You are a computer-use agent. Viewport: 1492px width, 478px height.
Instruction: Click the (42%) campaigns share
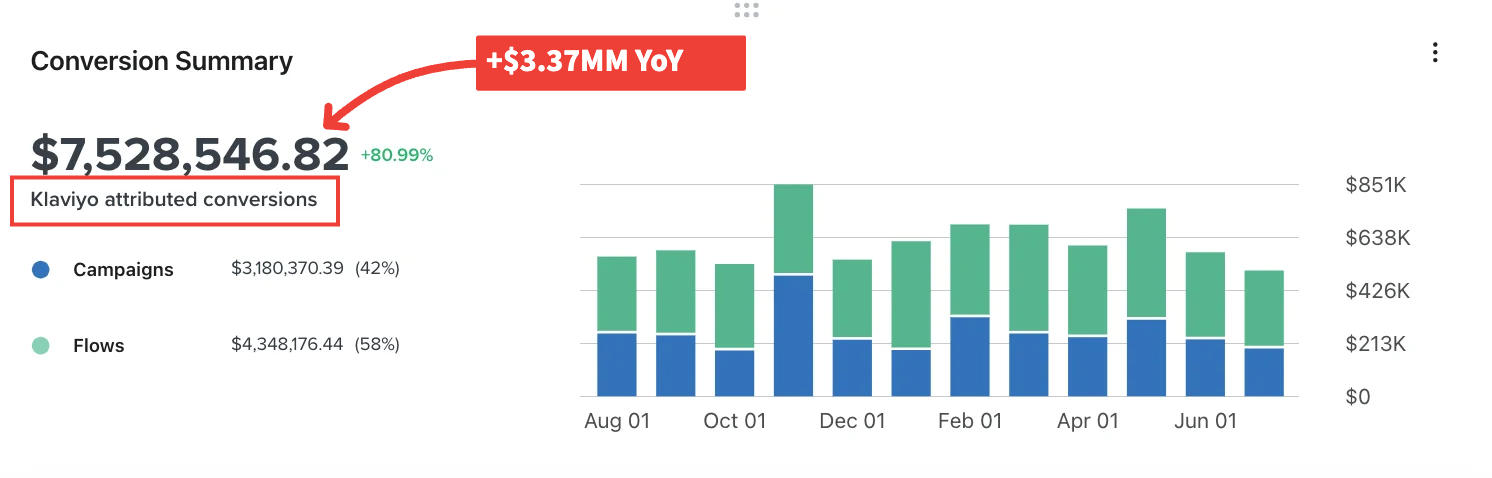377,268
